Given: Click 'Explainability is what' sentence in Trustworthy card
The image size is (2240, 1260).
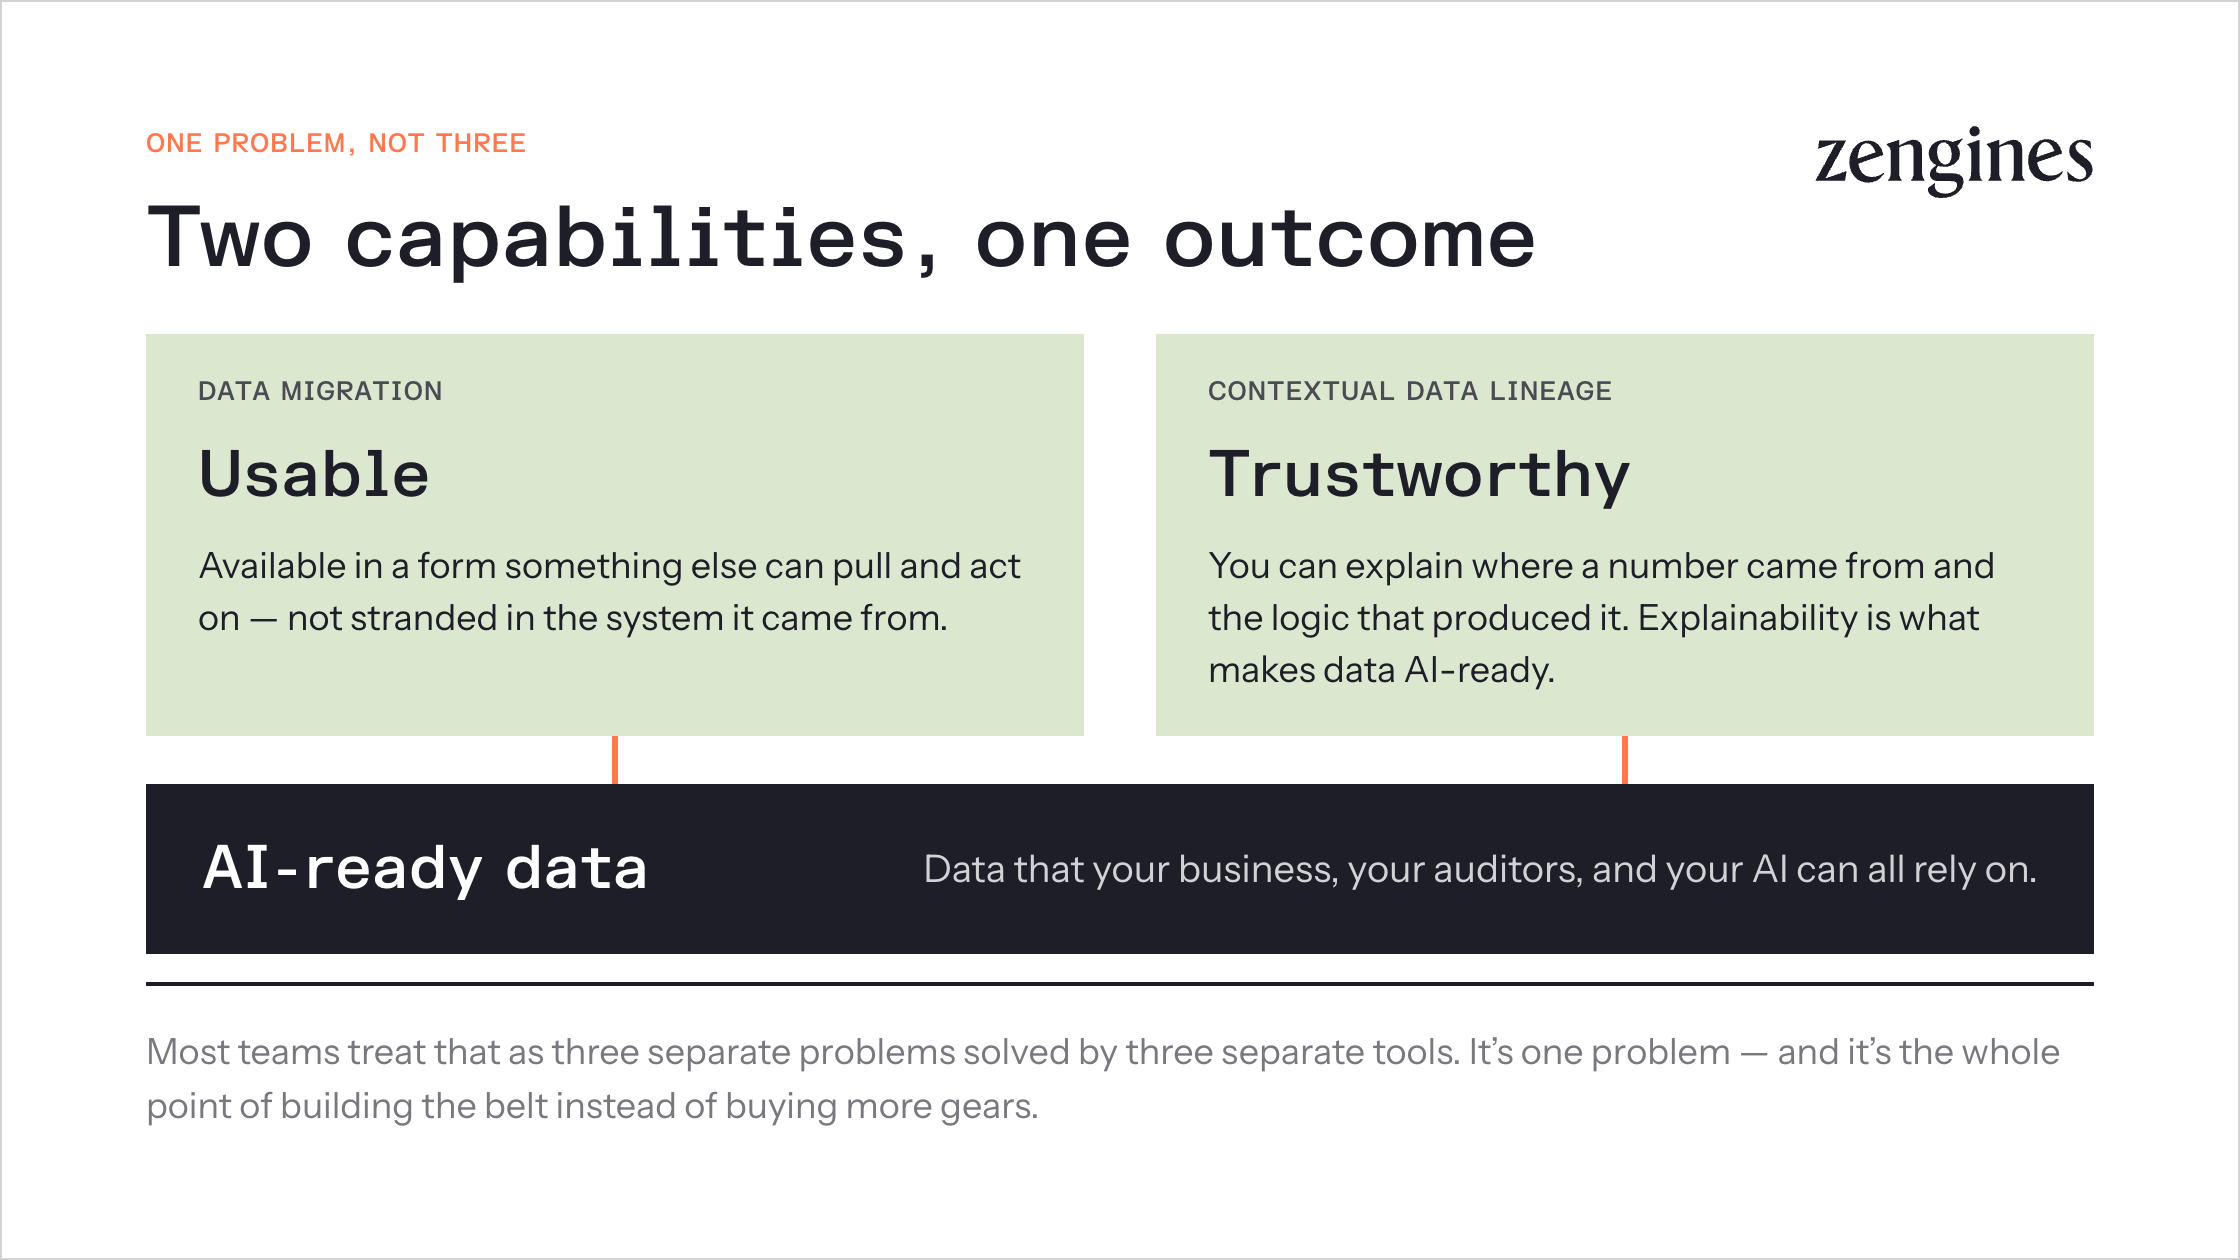Looking at the screenshot, I should (1808, 618).
